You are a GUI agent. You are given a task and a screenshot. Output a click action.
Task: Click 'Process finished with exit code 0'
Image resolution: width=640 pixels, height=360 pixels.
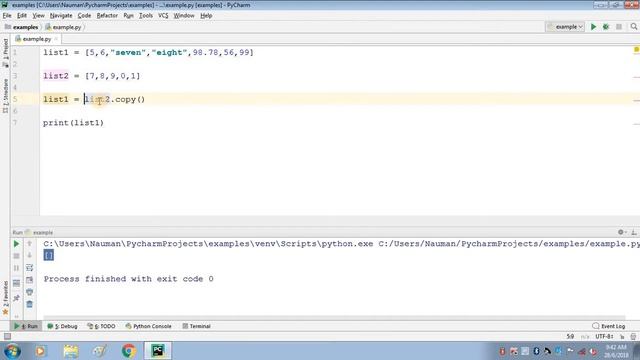pos(129,279)
